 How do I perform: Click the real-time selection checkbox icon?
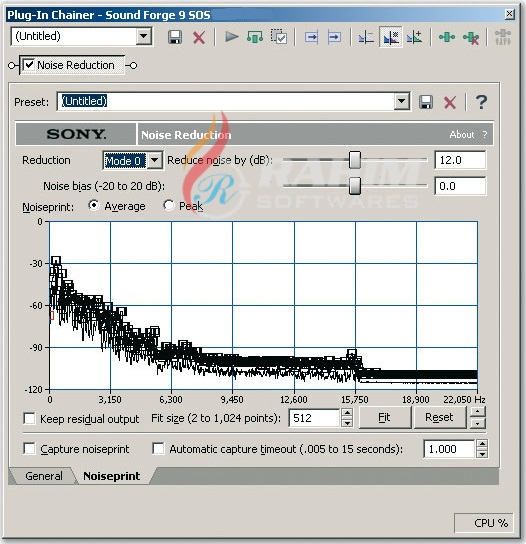click(279, 36)
